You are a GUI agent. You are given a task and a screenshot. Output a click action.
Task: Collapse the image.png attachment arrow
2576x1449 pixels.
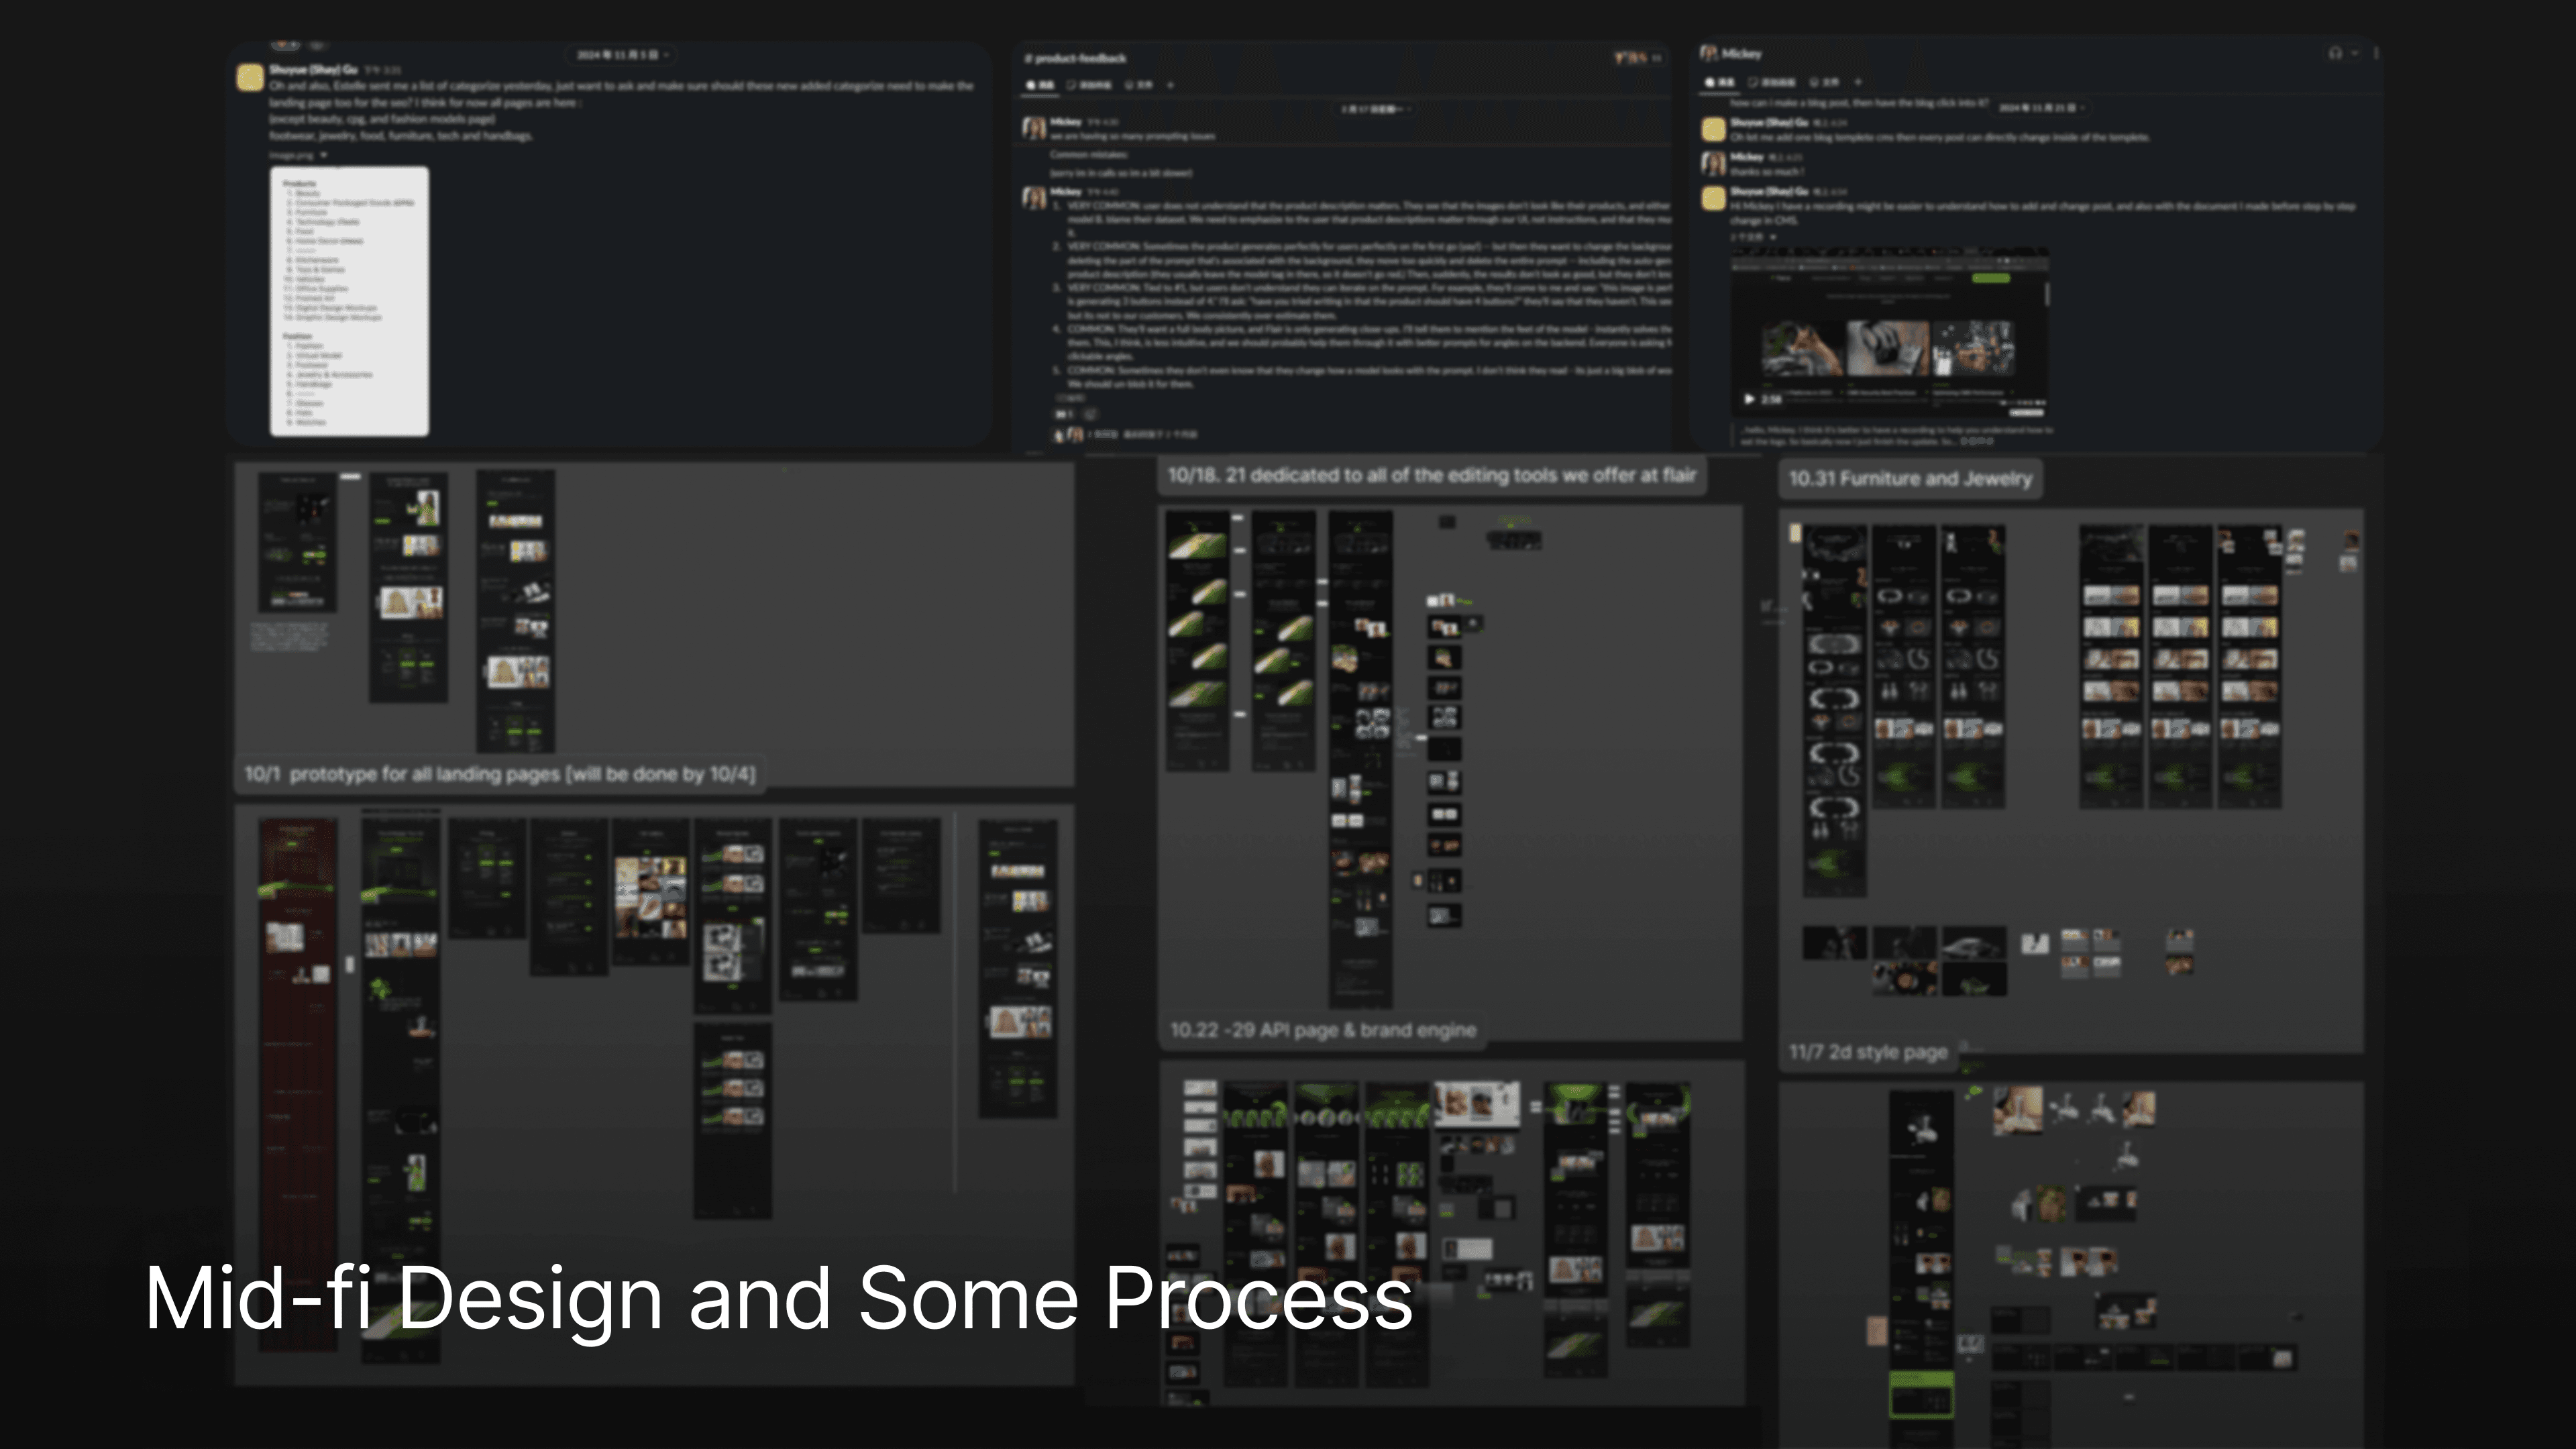click(x=324, y=155)
